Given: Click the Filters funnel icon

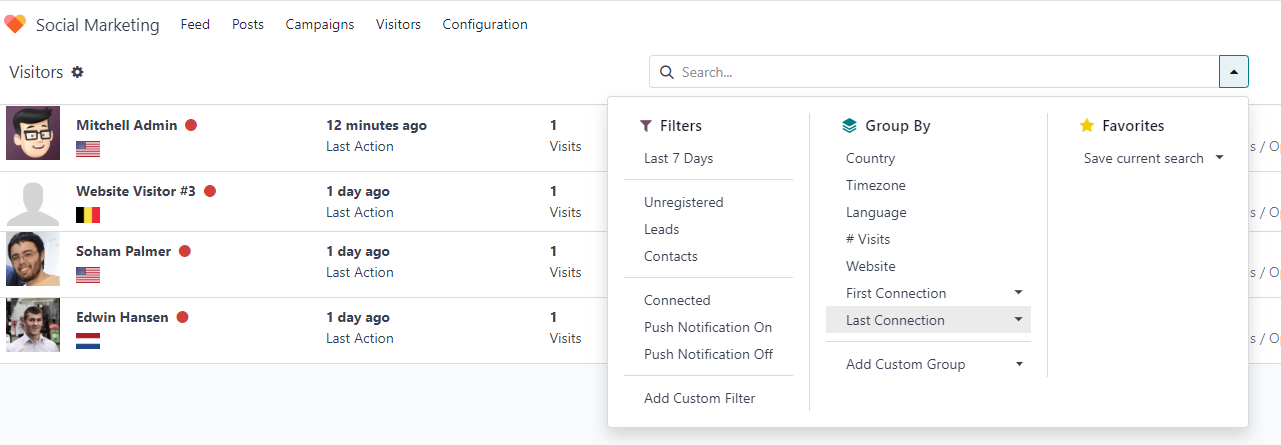Looking at the screenshot, I should coord(646,126).
